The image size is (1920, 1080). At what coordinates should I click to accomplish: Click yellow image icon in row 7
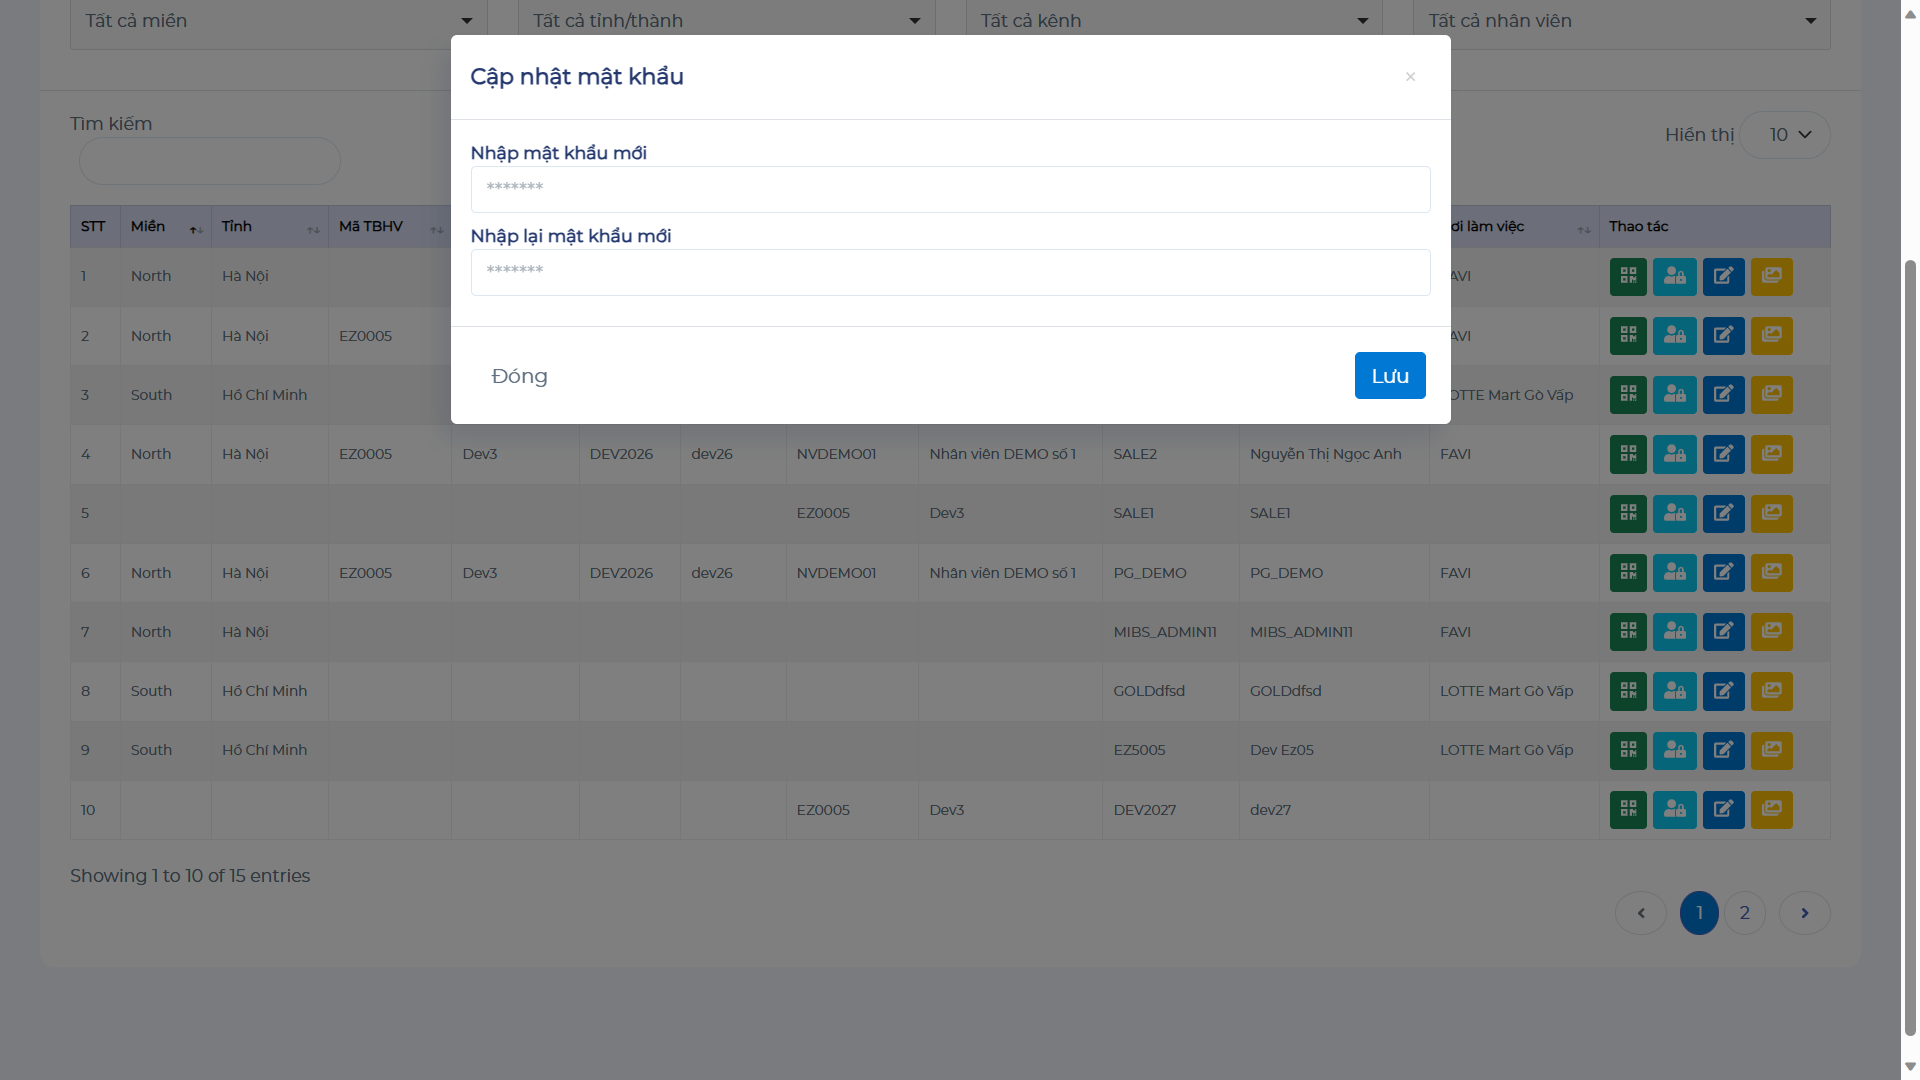point(1771,632)
